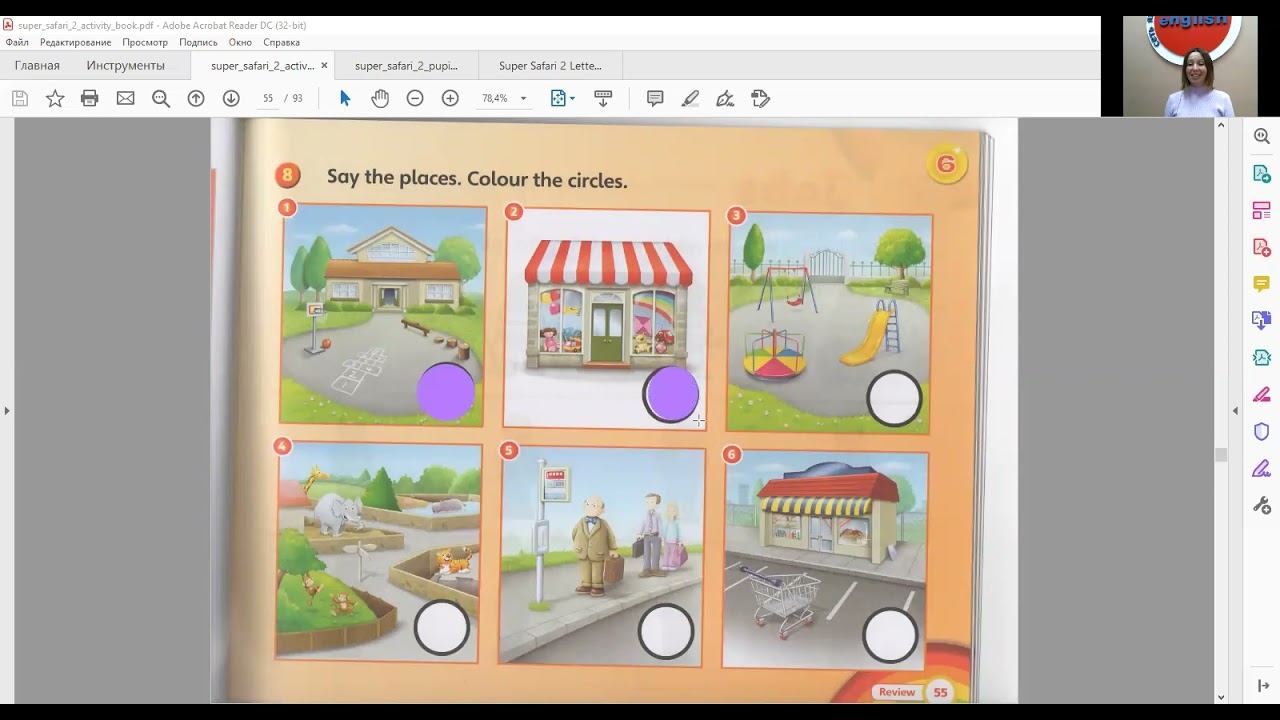The width and height of the screenshot is (1280, 720).
Task: Click the vertical scrollbar down arrow
Action: pos(1221,697)
